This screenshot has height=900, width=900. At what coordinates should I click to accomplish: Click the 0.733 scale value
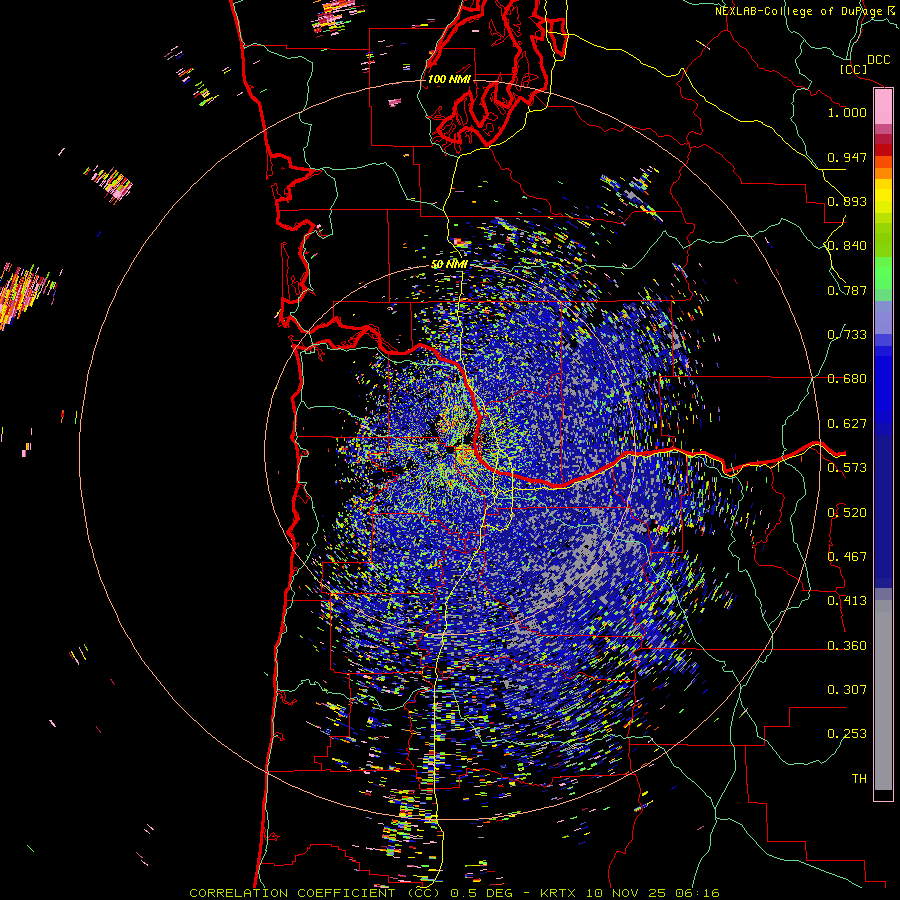(847, 335)
